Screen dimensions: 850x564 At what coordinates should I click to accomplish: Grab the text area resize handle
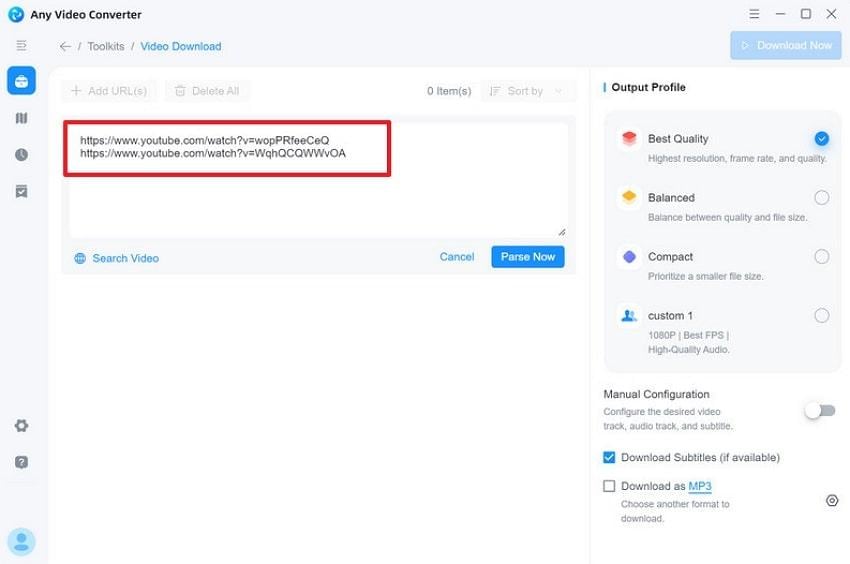point(562,232)
